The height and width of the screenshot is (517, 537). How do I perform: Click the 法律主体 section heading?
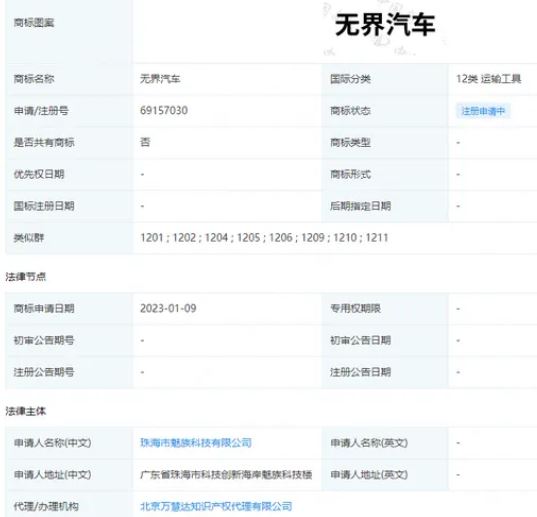[x=26, y=411]
